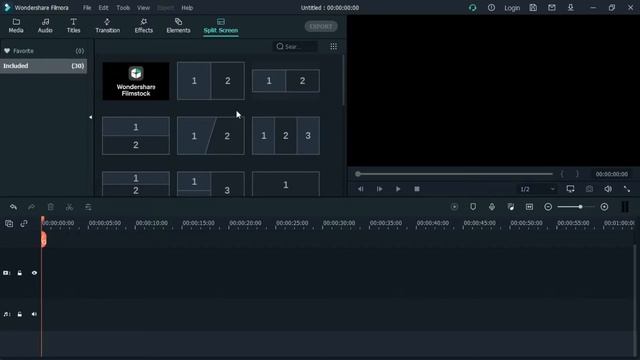Take a snapshot with the camera icon

(589, 189)
